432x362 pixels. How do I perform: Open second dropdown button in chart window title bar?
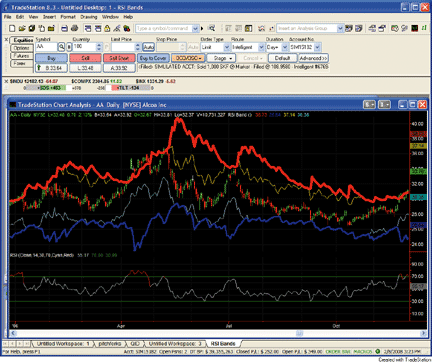tap(384, 105)
